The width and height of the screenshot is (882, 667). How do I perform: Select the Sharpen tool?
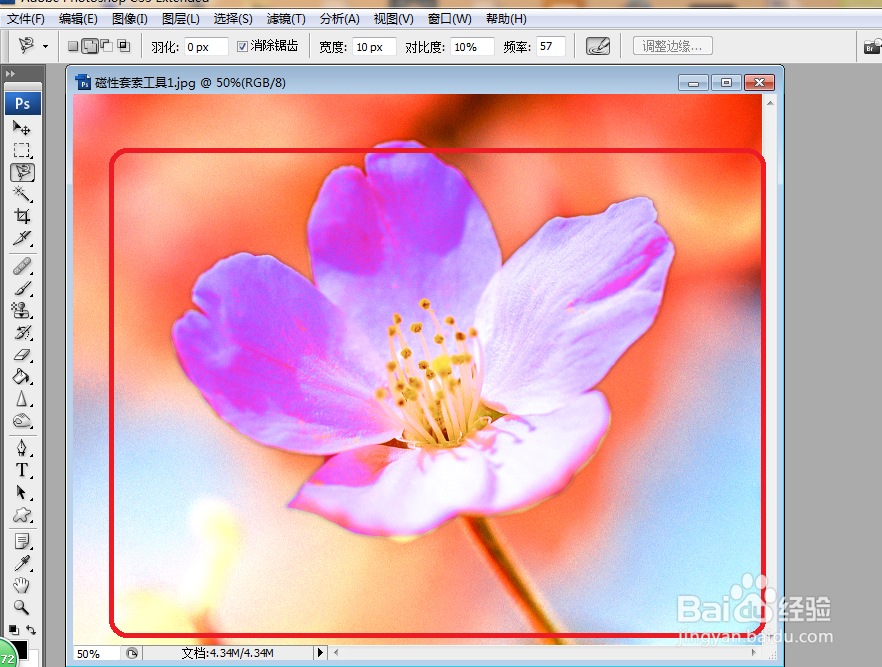22,399
